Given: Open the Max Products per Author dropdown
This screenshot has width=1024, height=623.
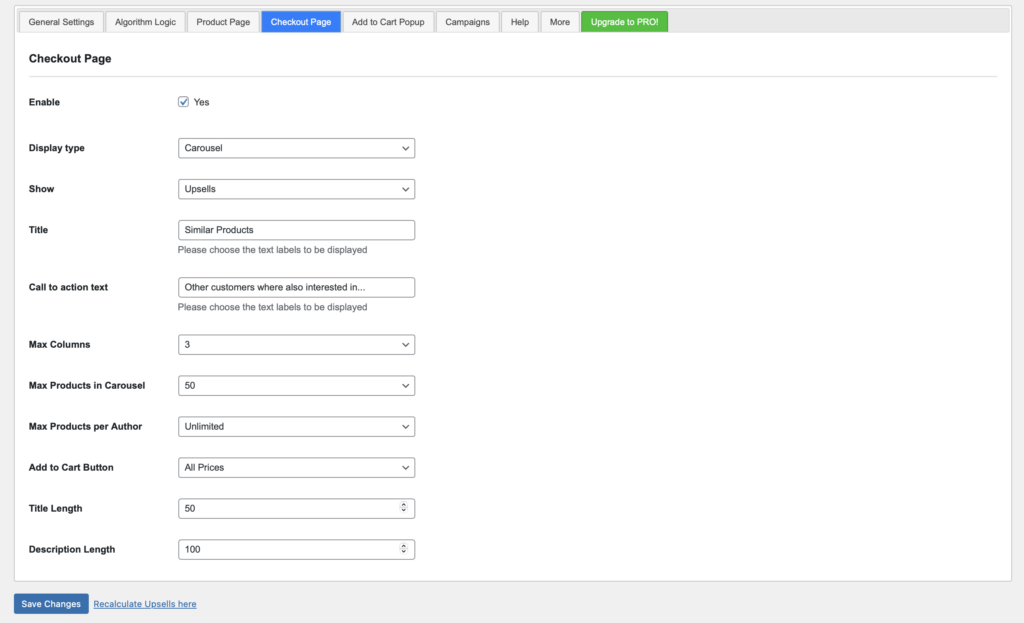Looking at the screenshot, I should (x=296, y=426).
